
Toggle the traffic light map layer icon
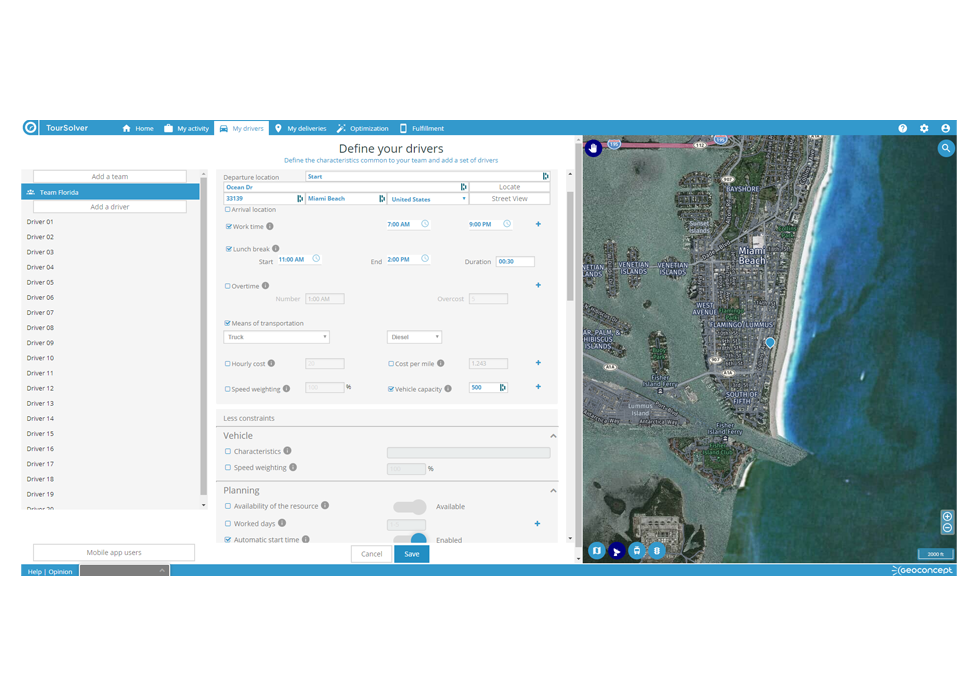[657, 550]
